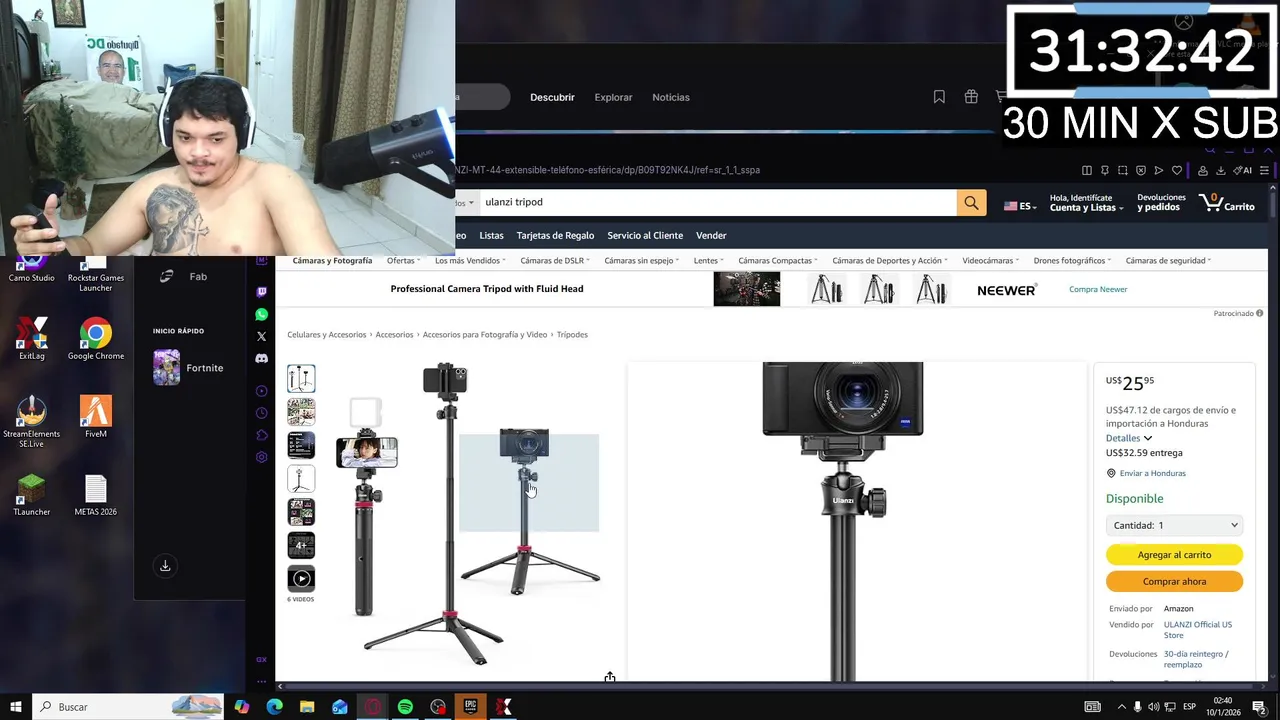Image resolution: width=1280 pixels, height=720 pixels.
Task: Open Tarjetas de Regalo nav item
Action: point(555,235)
